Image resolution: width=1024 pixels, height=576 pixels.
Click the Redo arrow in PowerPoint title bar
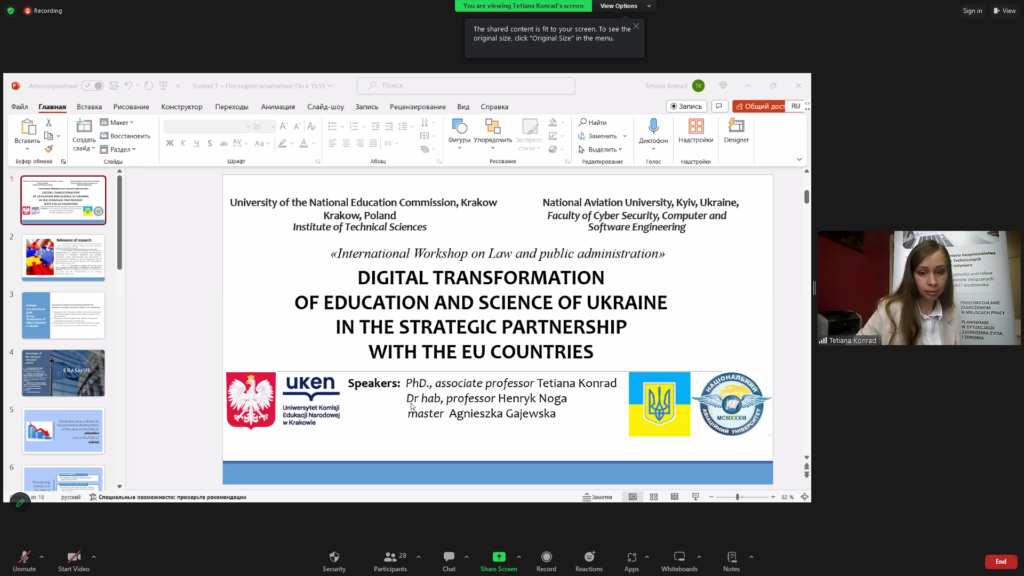click(149, 86)
